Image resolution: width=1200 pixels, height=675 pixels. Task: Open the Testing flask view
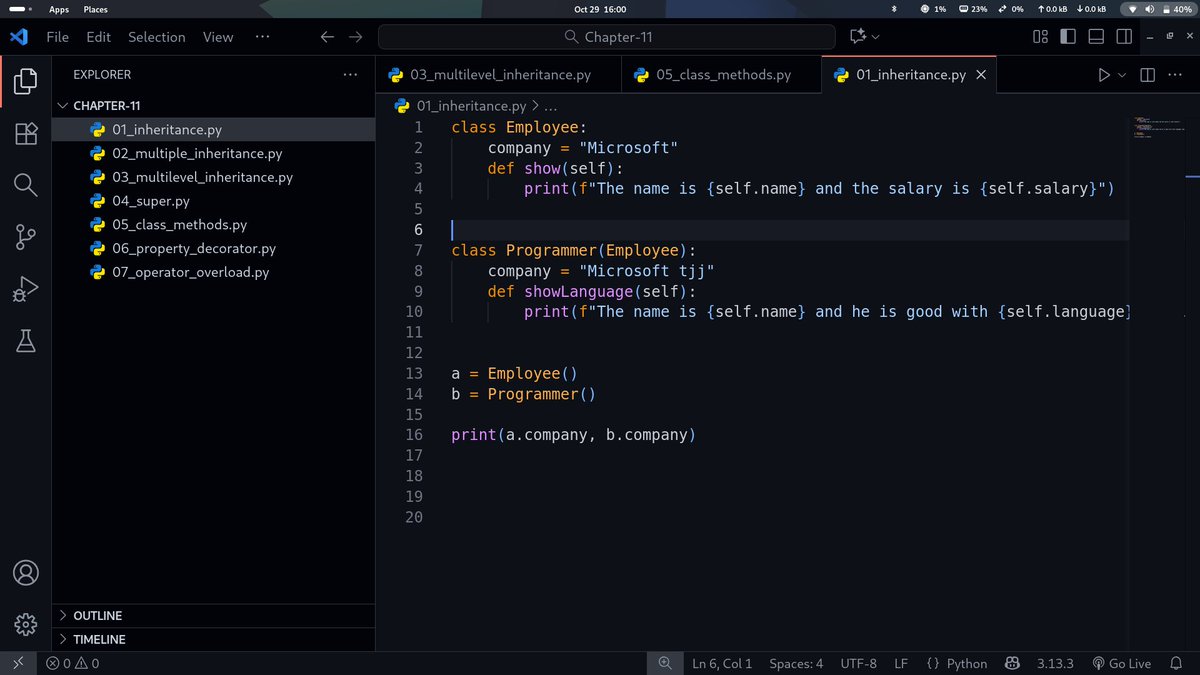click(26, 341)
